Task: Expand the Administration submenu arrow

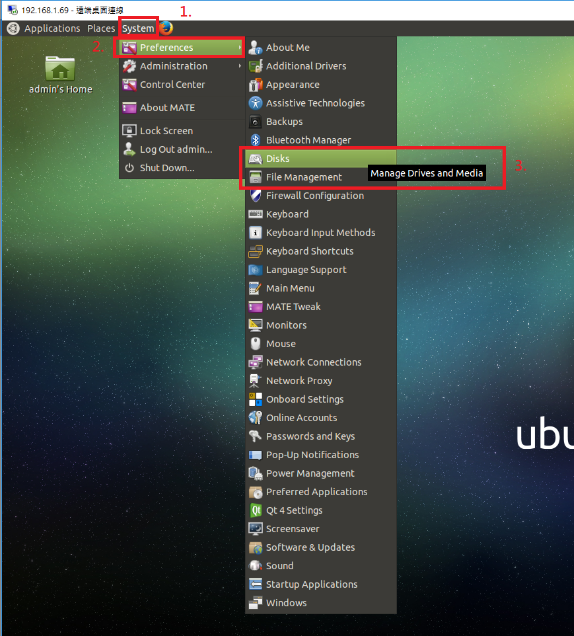Action: pyautogui.click(x=240, y=66)
